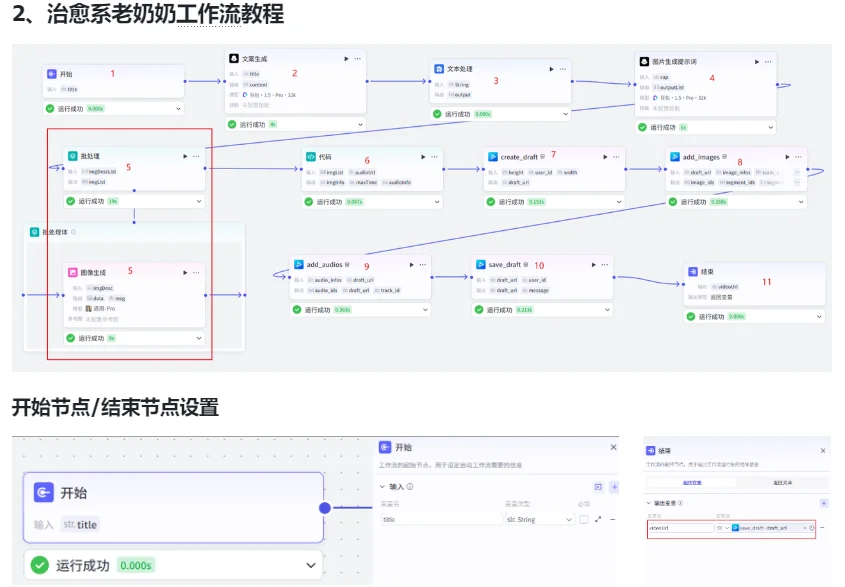
Task: Add output variable in 结束 panel with plus
Action: point(823,503)
